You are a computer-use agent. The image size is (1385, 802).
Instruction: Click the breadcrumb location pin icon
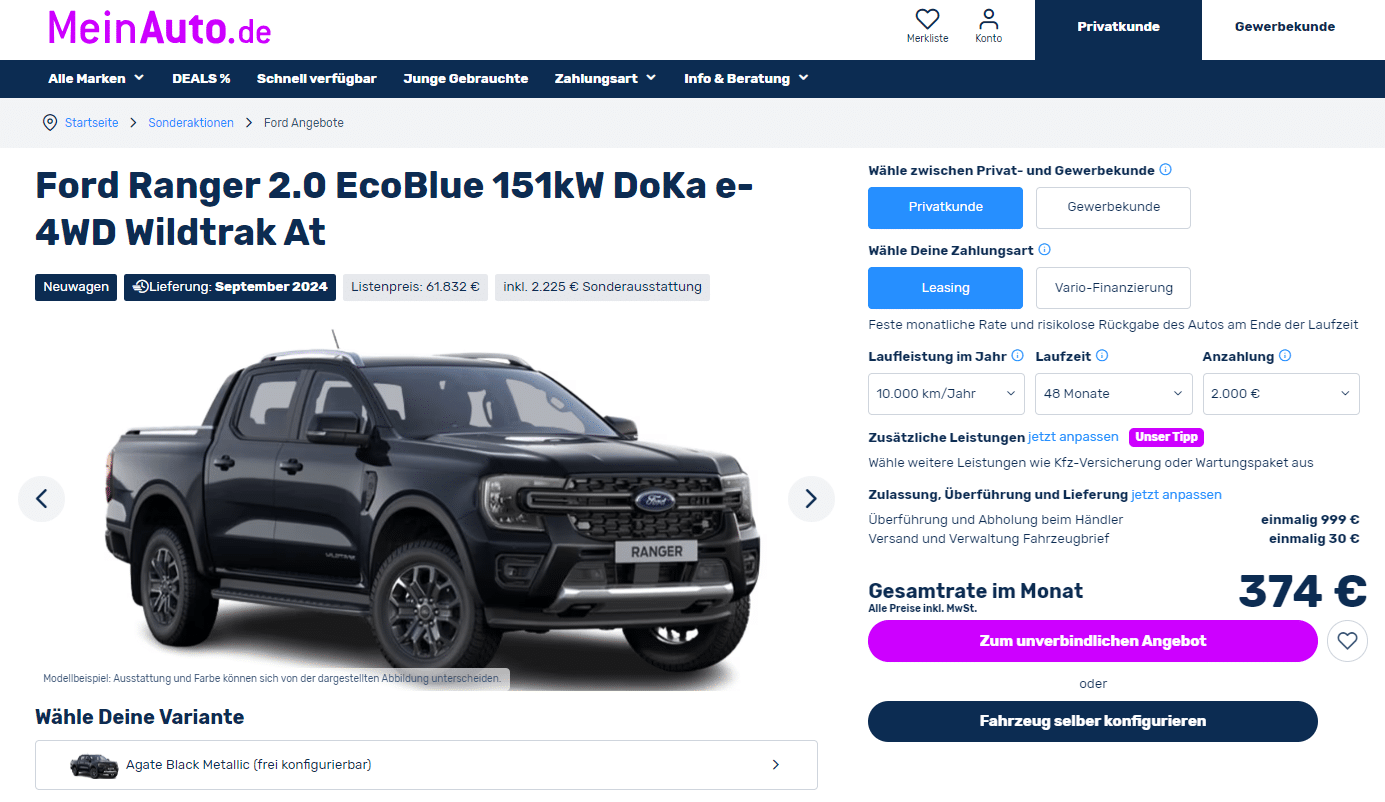(50, 123)
